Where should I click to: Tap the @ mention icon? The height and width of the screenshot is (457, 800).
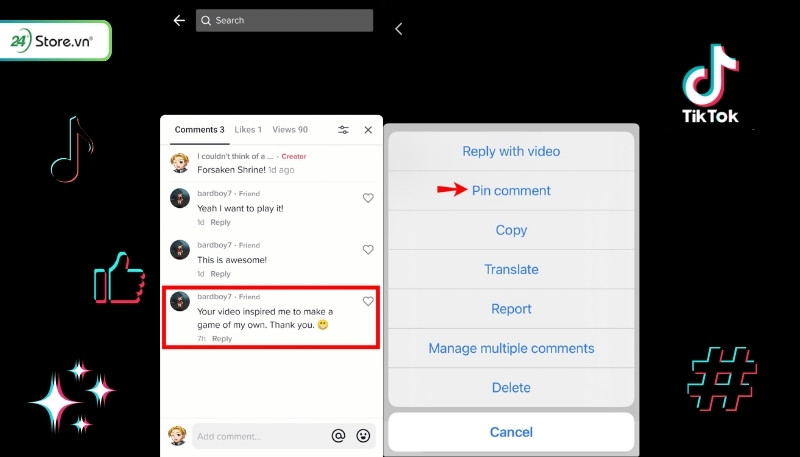(338, 436)
